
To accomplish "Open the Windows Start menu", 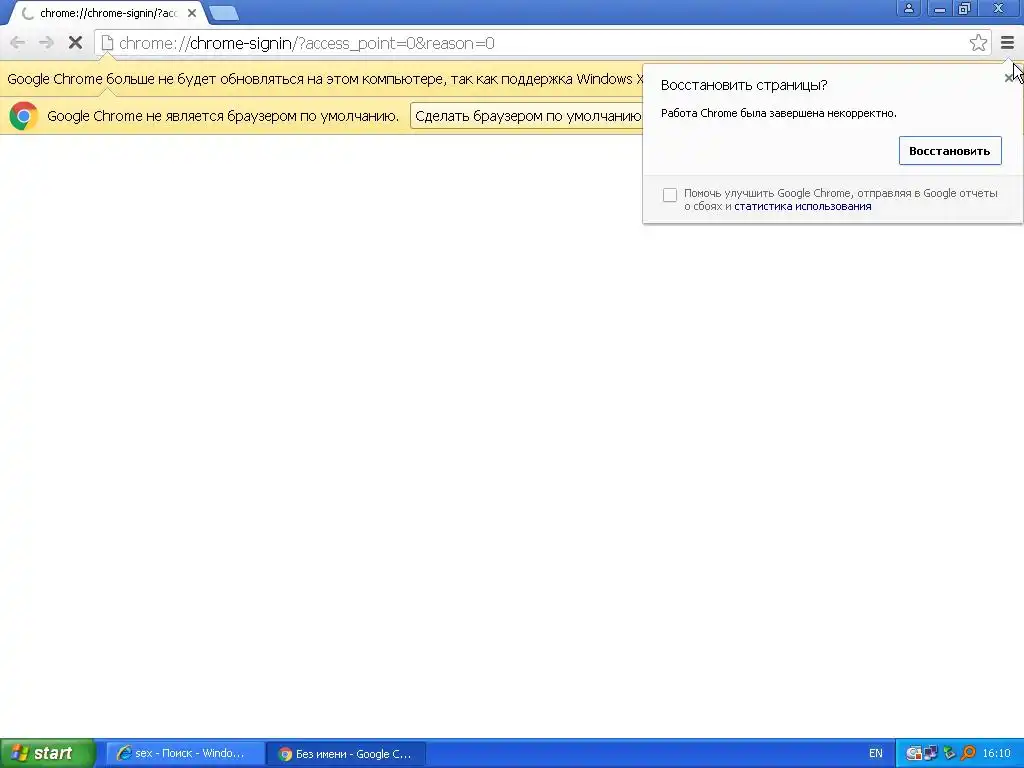I will (x=48, y=753).
